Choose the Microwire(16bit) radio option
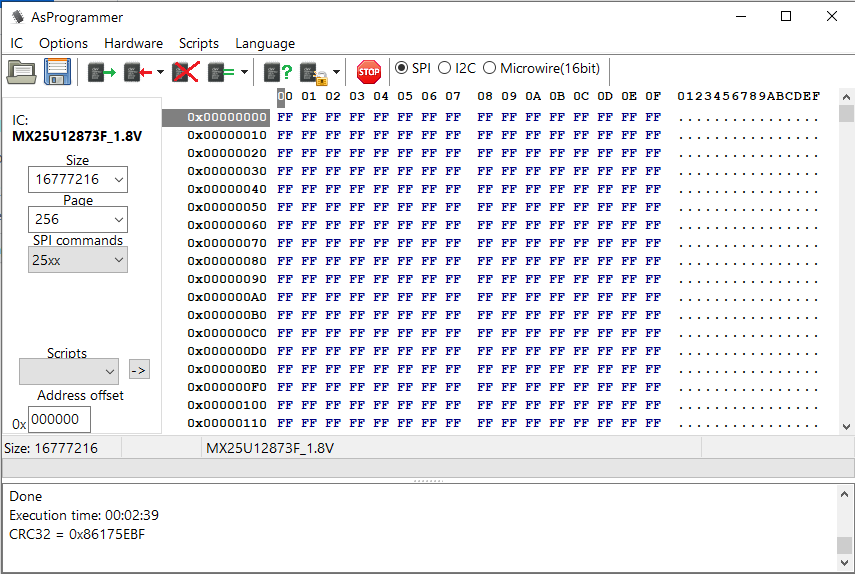This screenshot has height=574, width=855. (490, 69)
